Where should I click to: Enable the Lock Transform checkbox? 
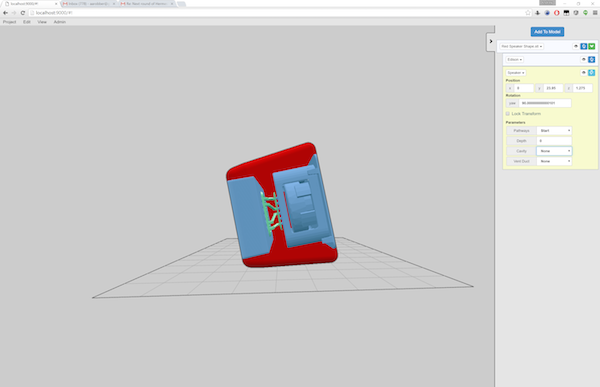(508, 114)
